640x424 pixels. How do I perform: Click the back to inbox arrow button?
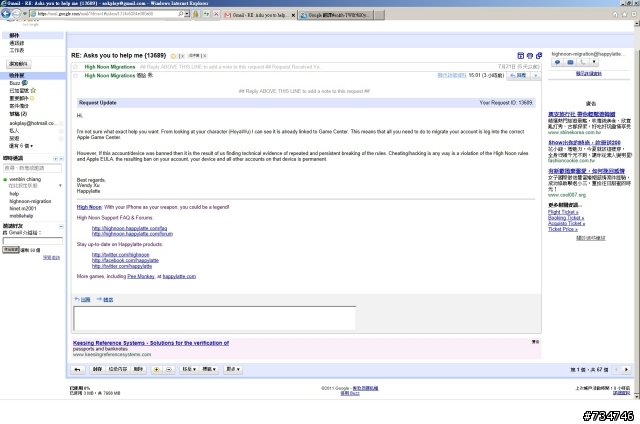click(77, 369)
